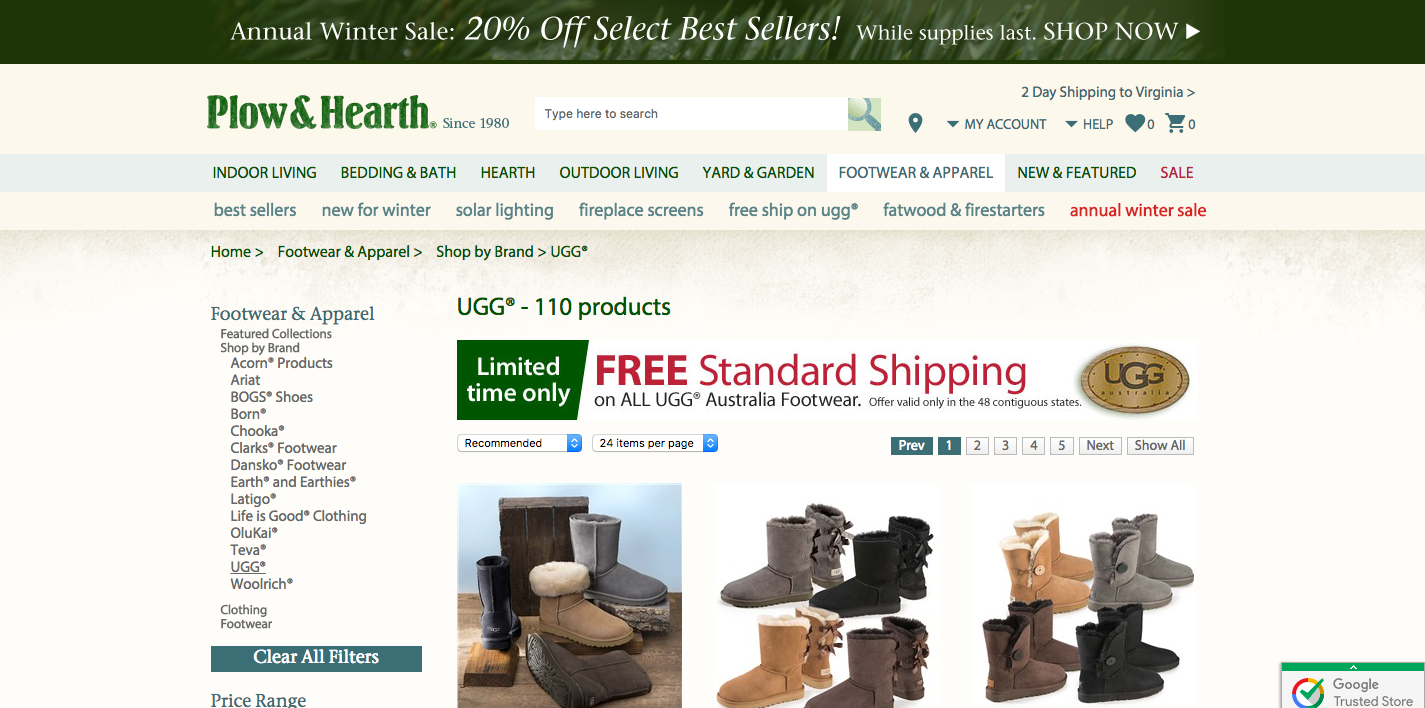Open the Recommended sort dropdown
This screenshot has width=1425, height=708.
point(520,443)
